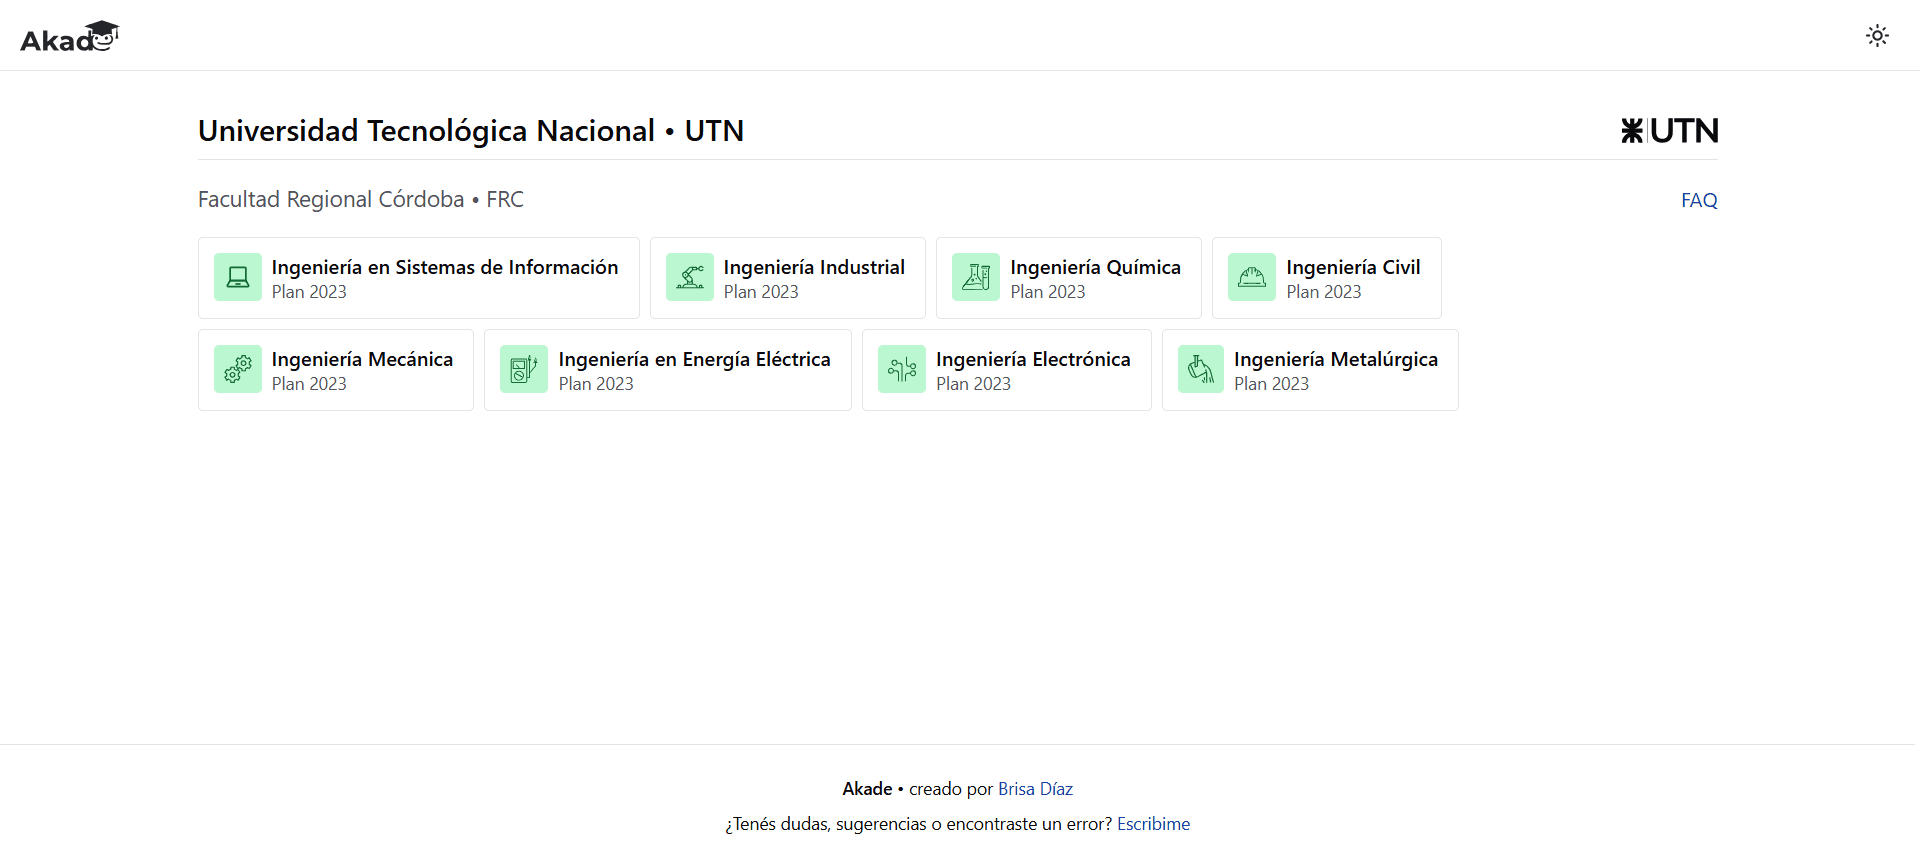Screen dimensions: 1920x868
Task: Visit Brisa Díaz creator link
Action: pyautogui.click(x=1035, y=789)
